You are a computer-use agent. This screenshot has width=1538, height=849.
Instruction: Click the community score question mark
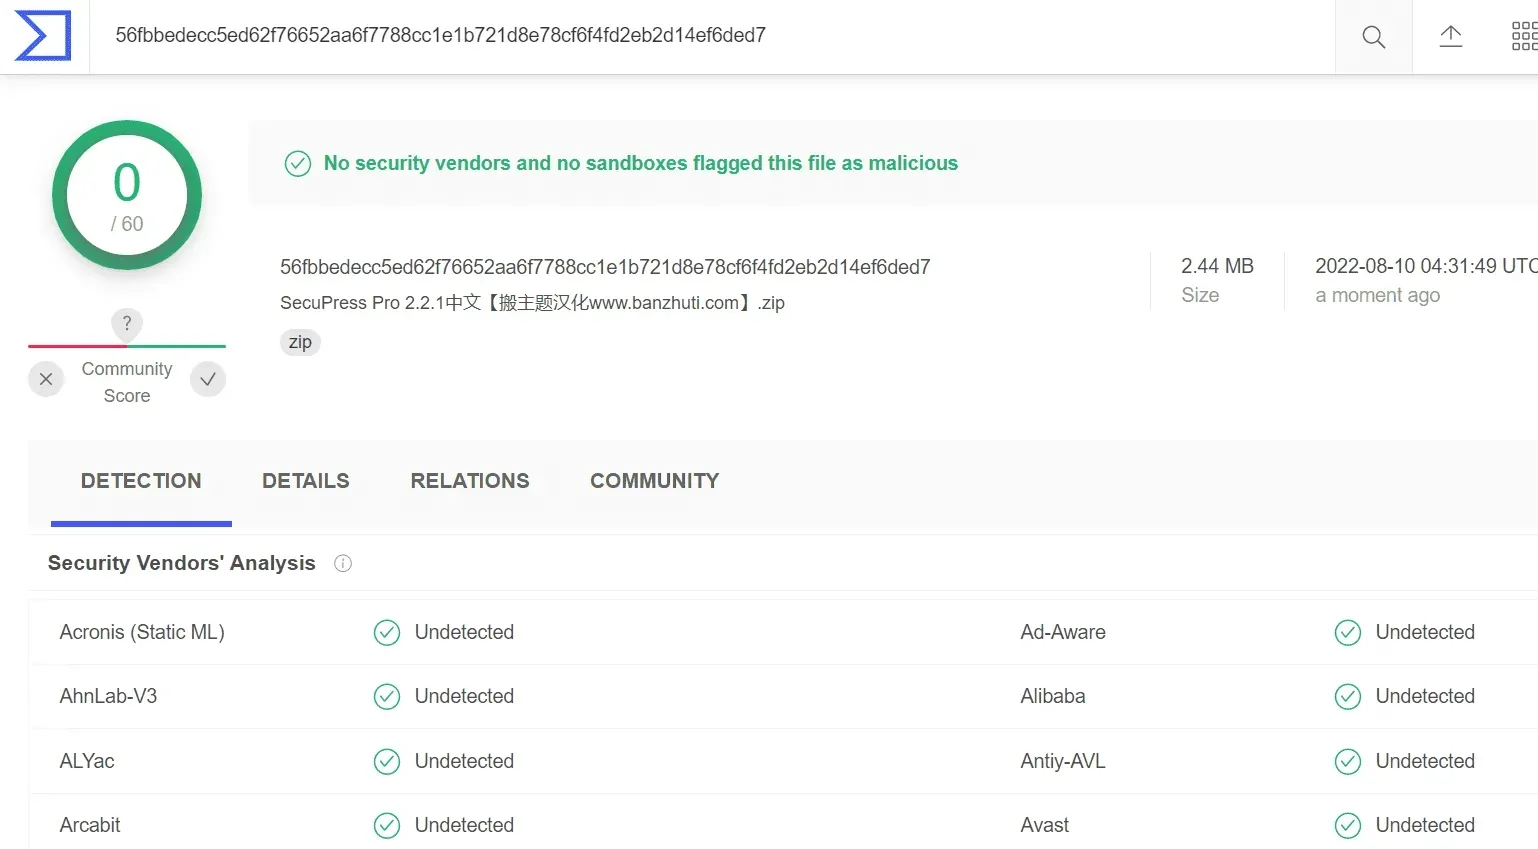pyautogui.click(x=127, y=323)
